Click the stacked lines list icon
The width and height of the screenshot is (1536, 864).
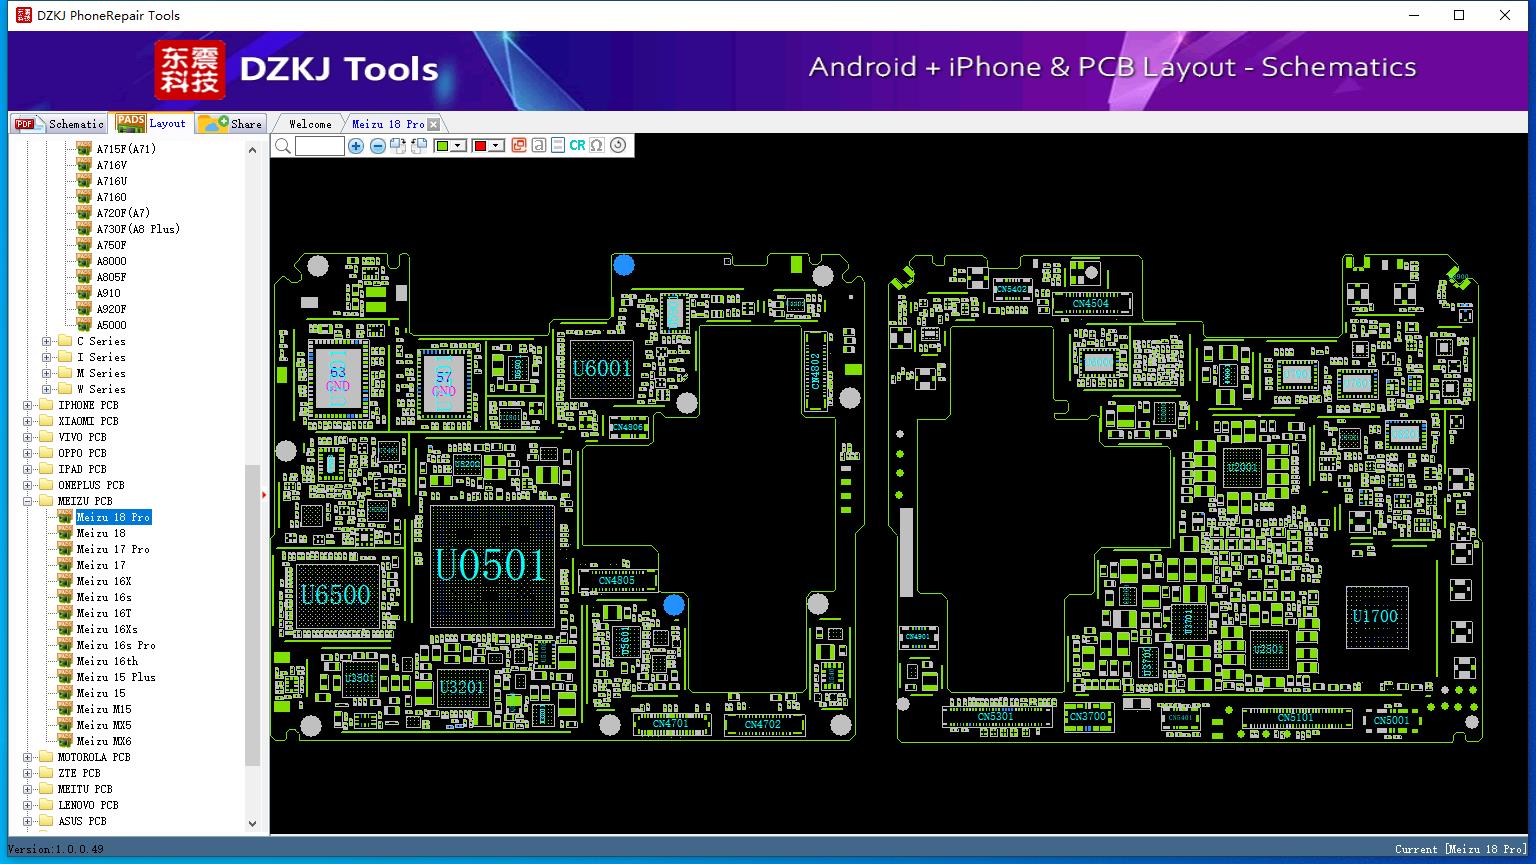pyautogui.click(x=558, y=146)
